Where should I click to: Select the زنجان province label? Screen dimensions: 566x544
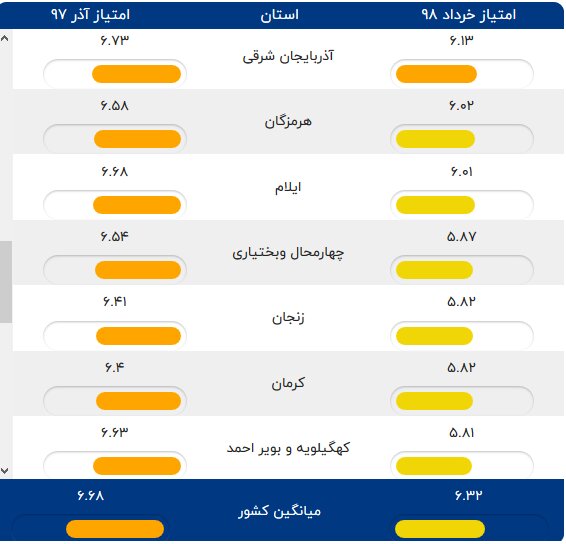288,318
